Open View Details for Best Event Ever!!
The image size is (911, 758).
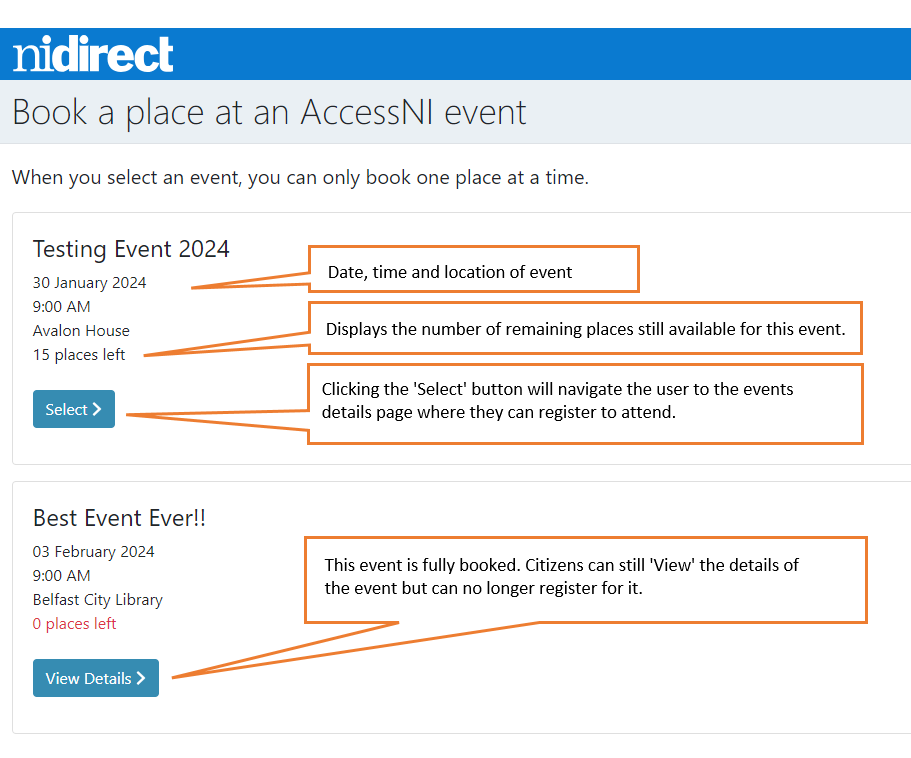(95, 678)
